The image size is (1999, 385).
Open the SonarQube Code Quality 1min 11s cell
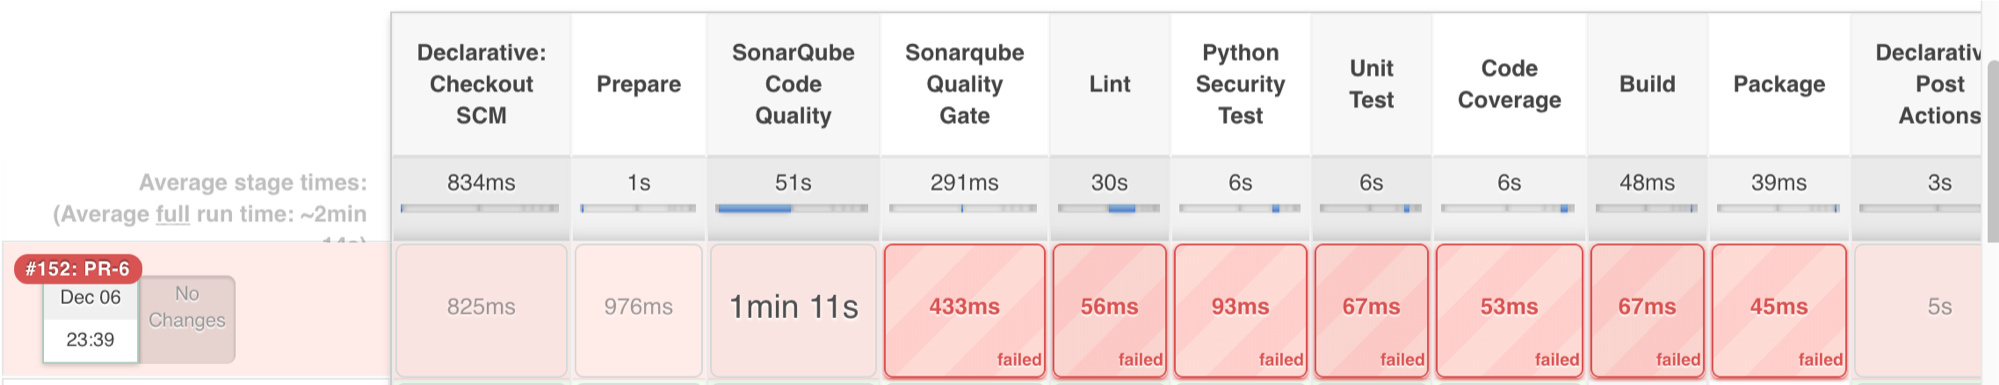793,310
